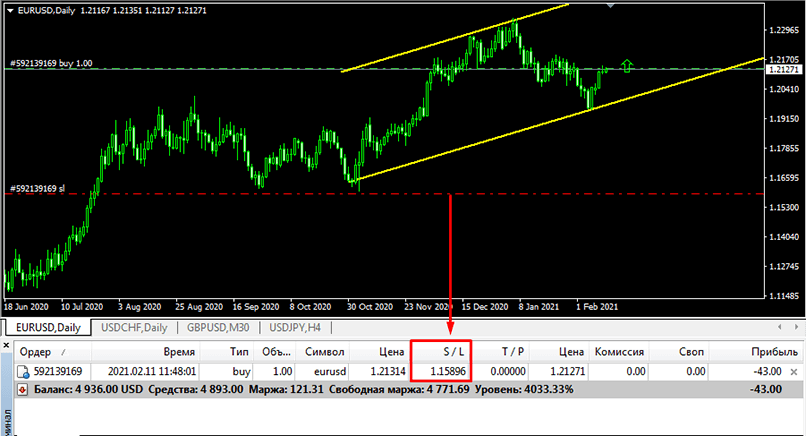Sort by the T / P column header
This screenshot has height=436, width=806.
[500, 352]
